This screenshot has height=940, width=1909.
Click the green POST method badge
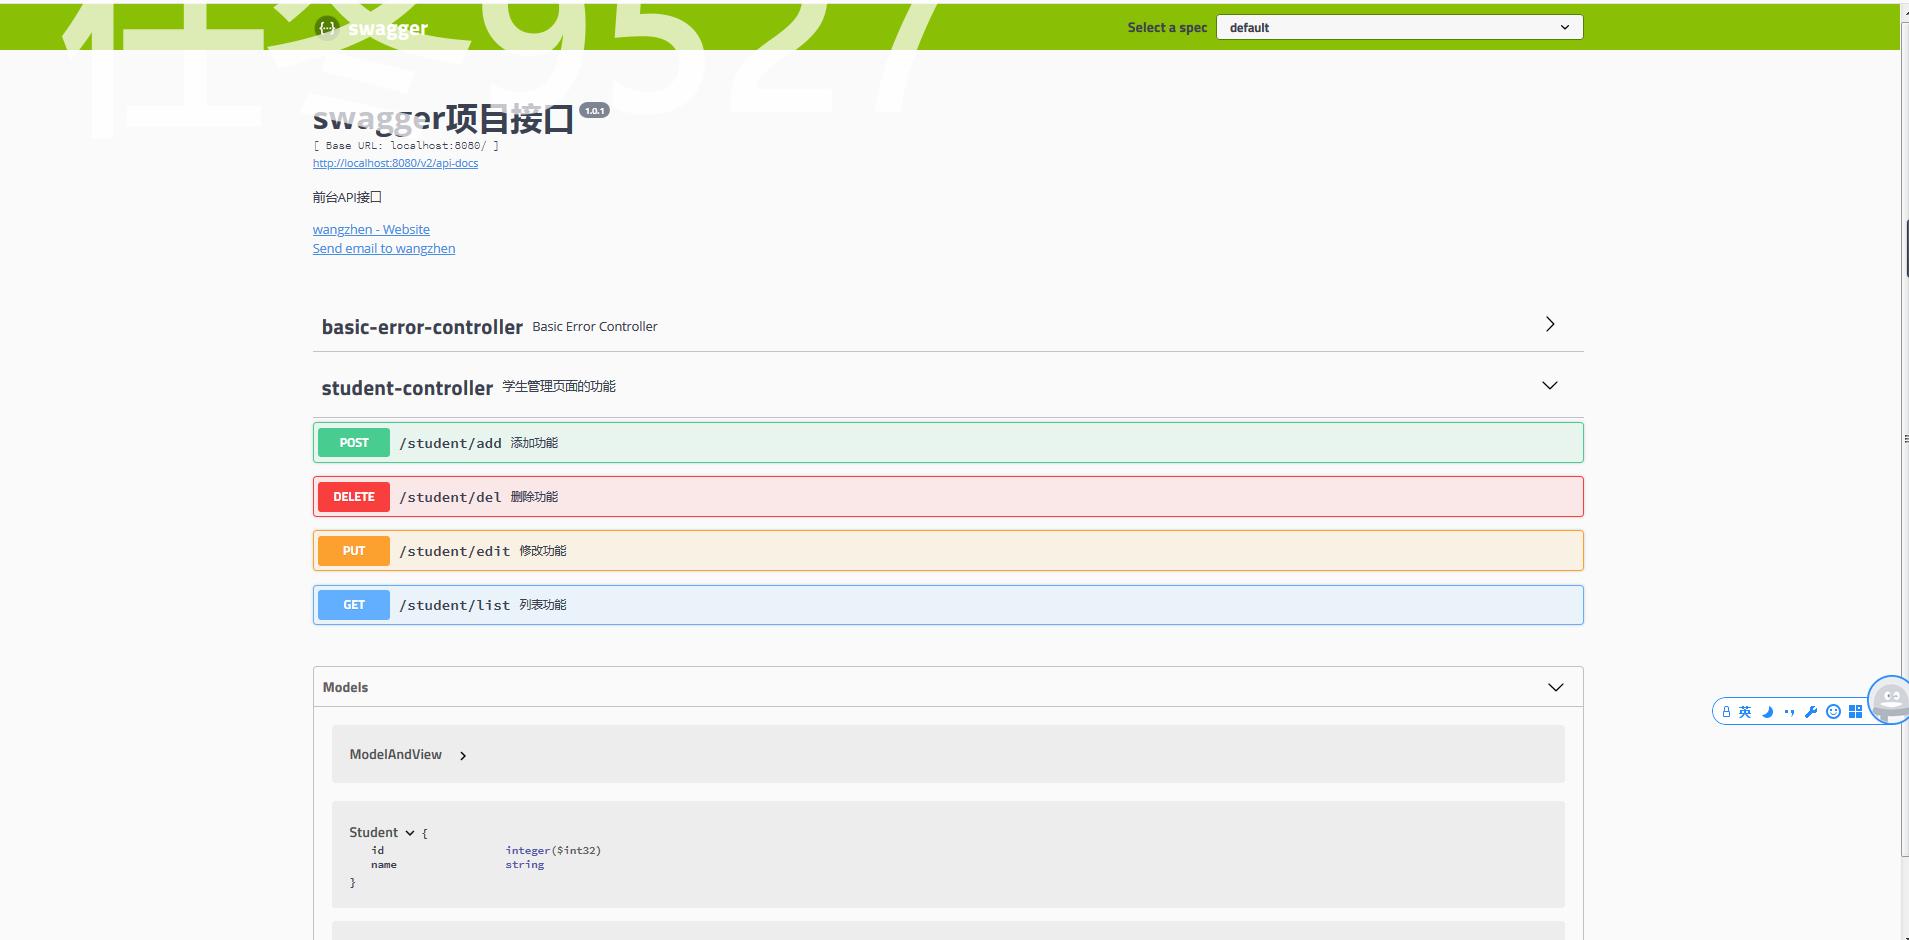coord(354,442)
